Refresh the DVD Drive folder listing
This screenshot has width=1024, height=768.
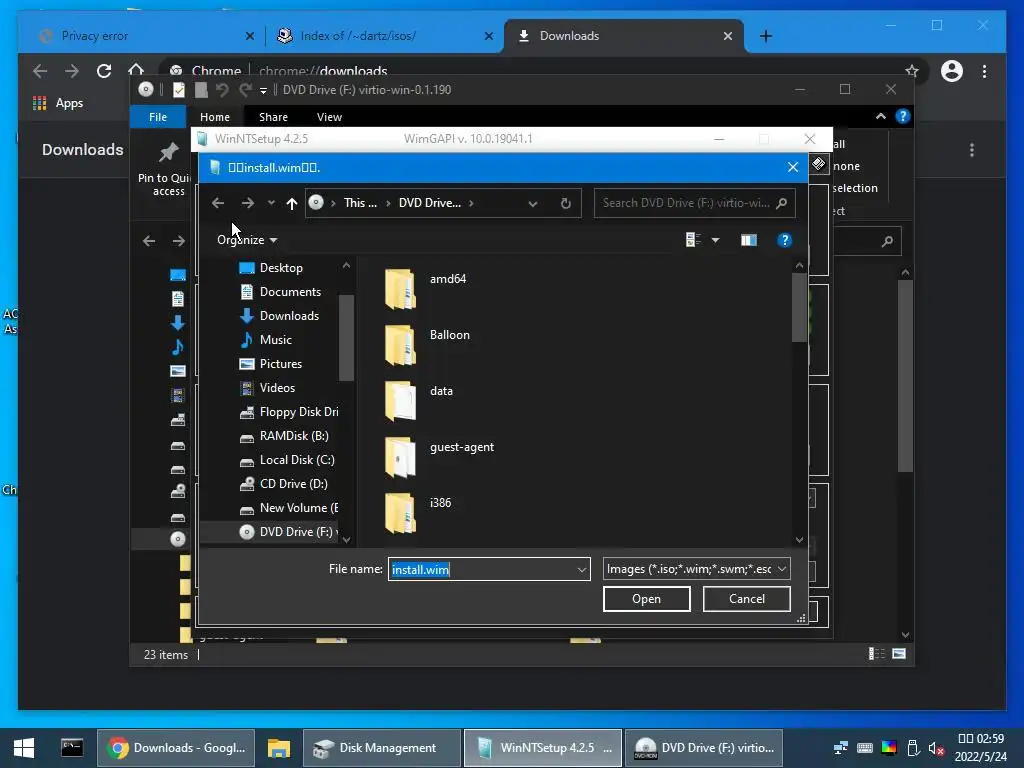[566, 203]
